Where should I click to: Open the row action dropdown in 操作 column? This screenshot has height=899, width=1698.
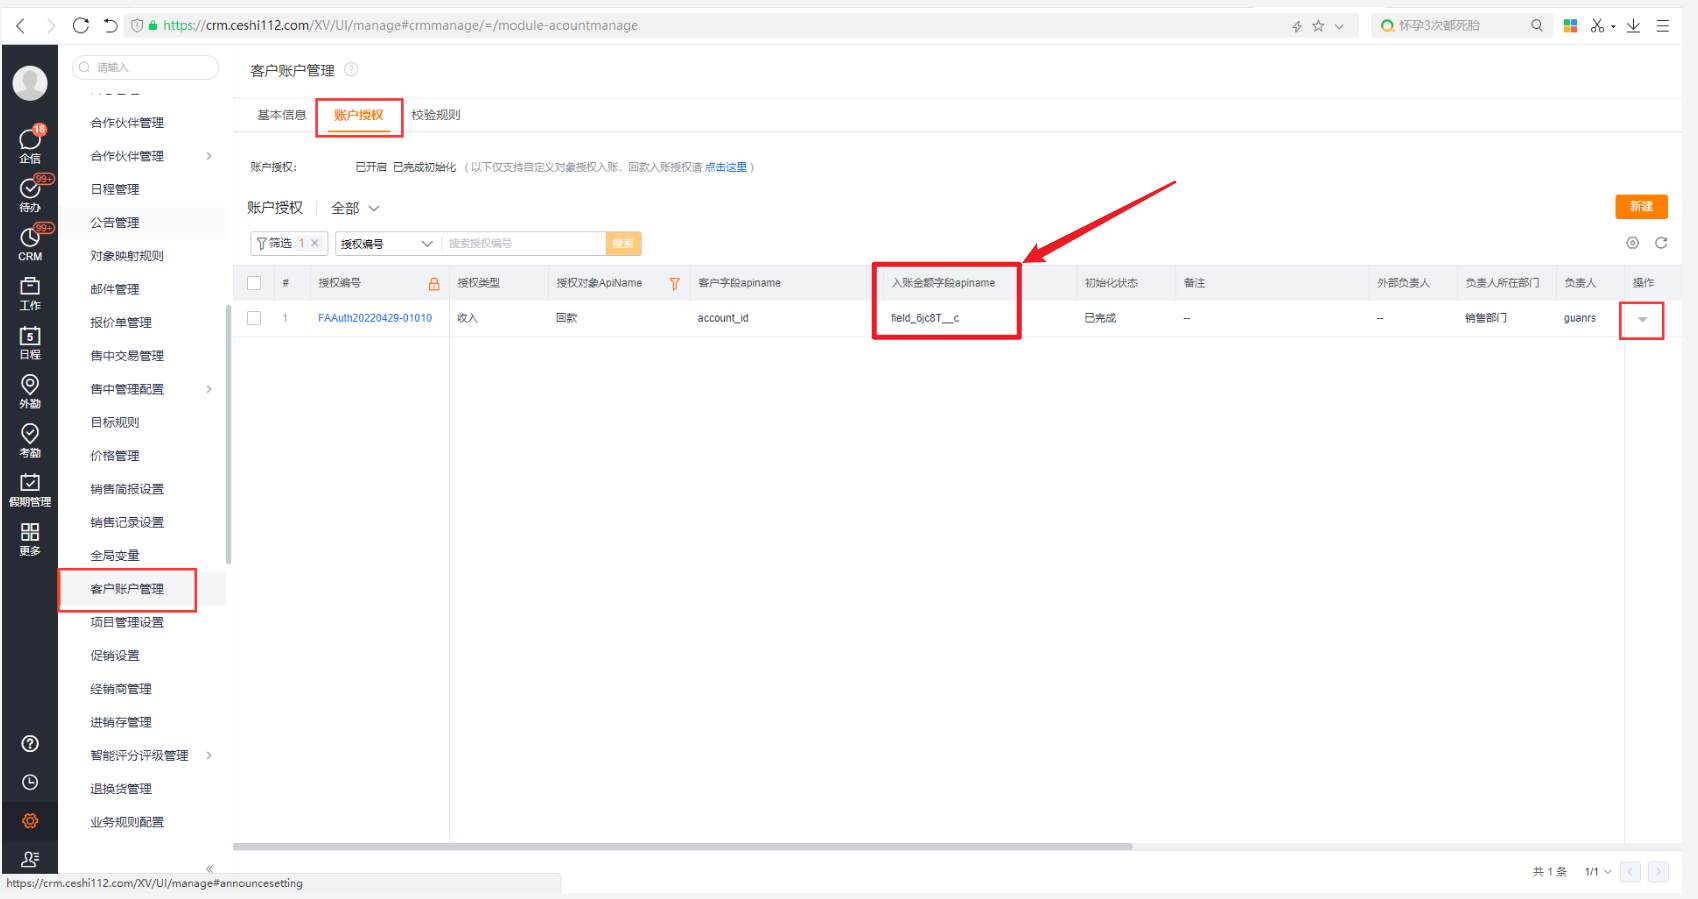pos(1642,320)
